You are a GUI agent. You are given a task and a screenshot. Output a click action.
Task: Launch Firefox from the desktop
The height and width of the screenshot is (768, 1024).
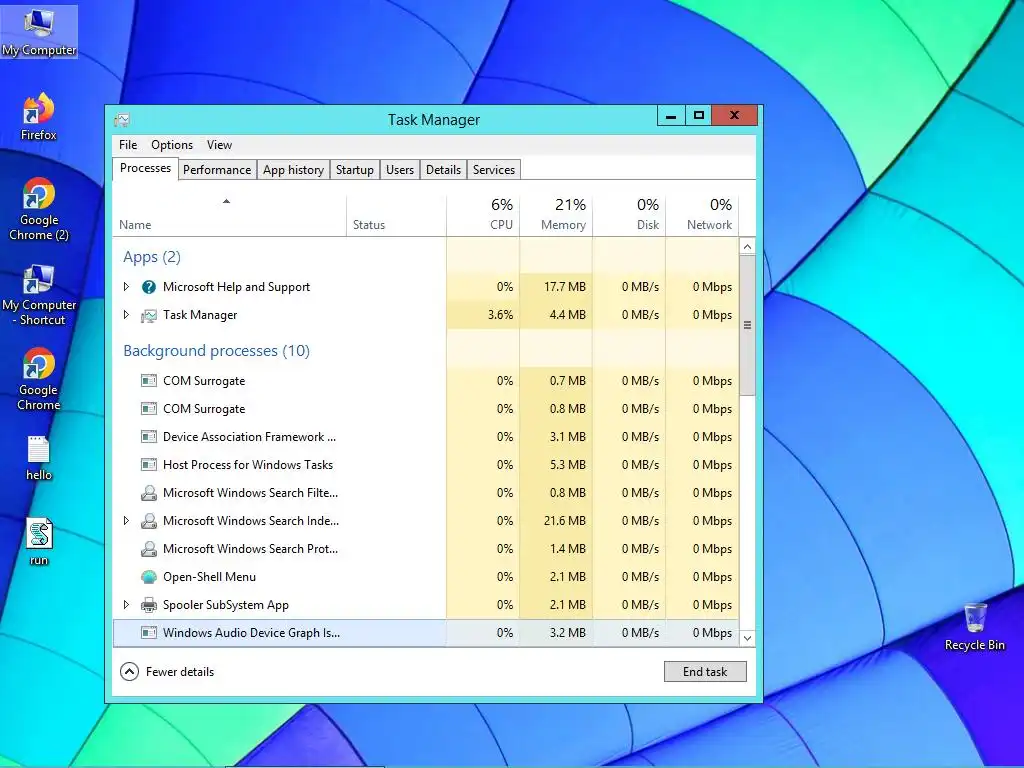click(x=39, y=117)
